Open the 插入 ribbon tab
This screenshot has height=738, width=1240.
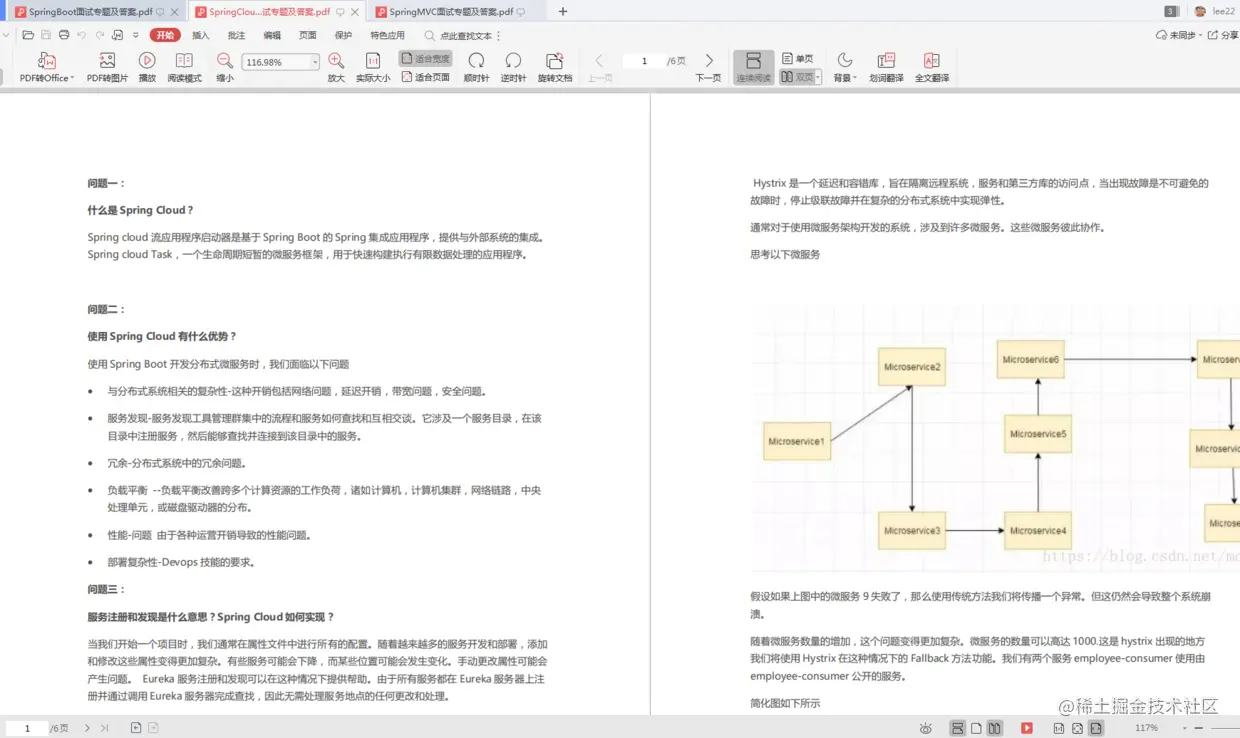(201, 35)
